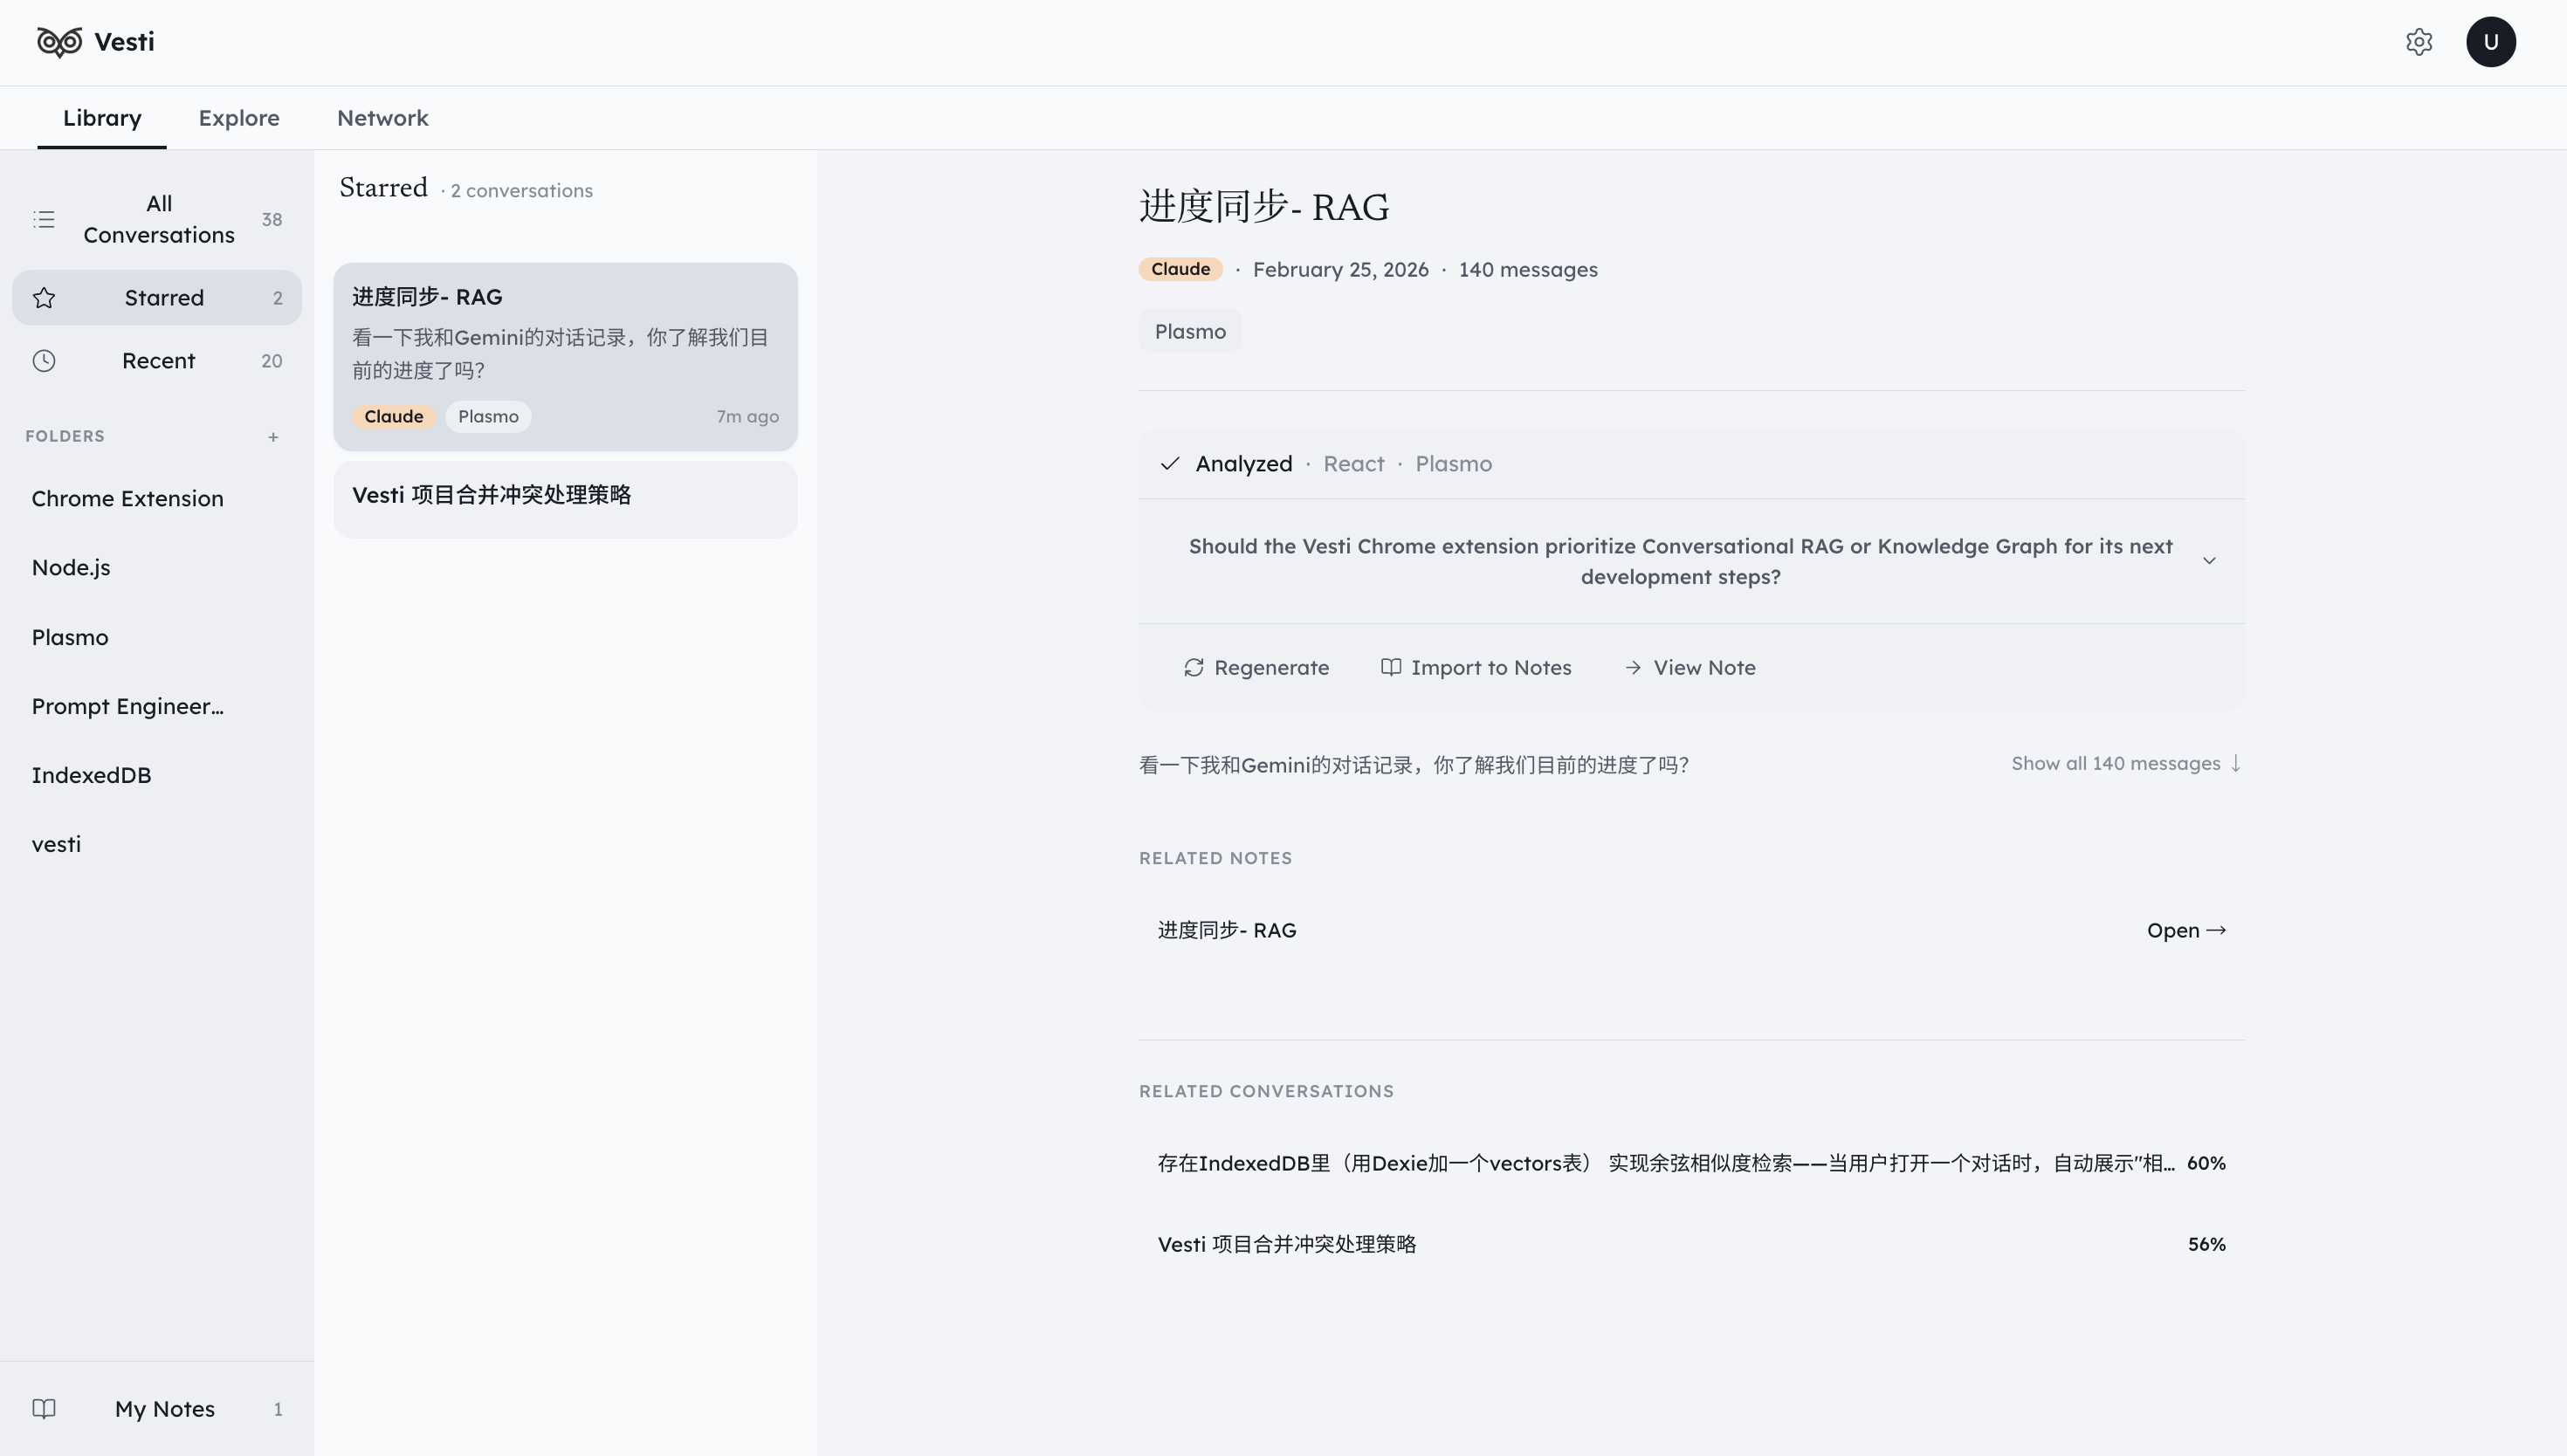The width and height of the screenshot is (2567, 1456).
Task: Select All Conversations in sidebar
Action: tap(157, 219)
